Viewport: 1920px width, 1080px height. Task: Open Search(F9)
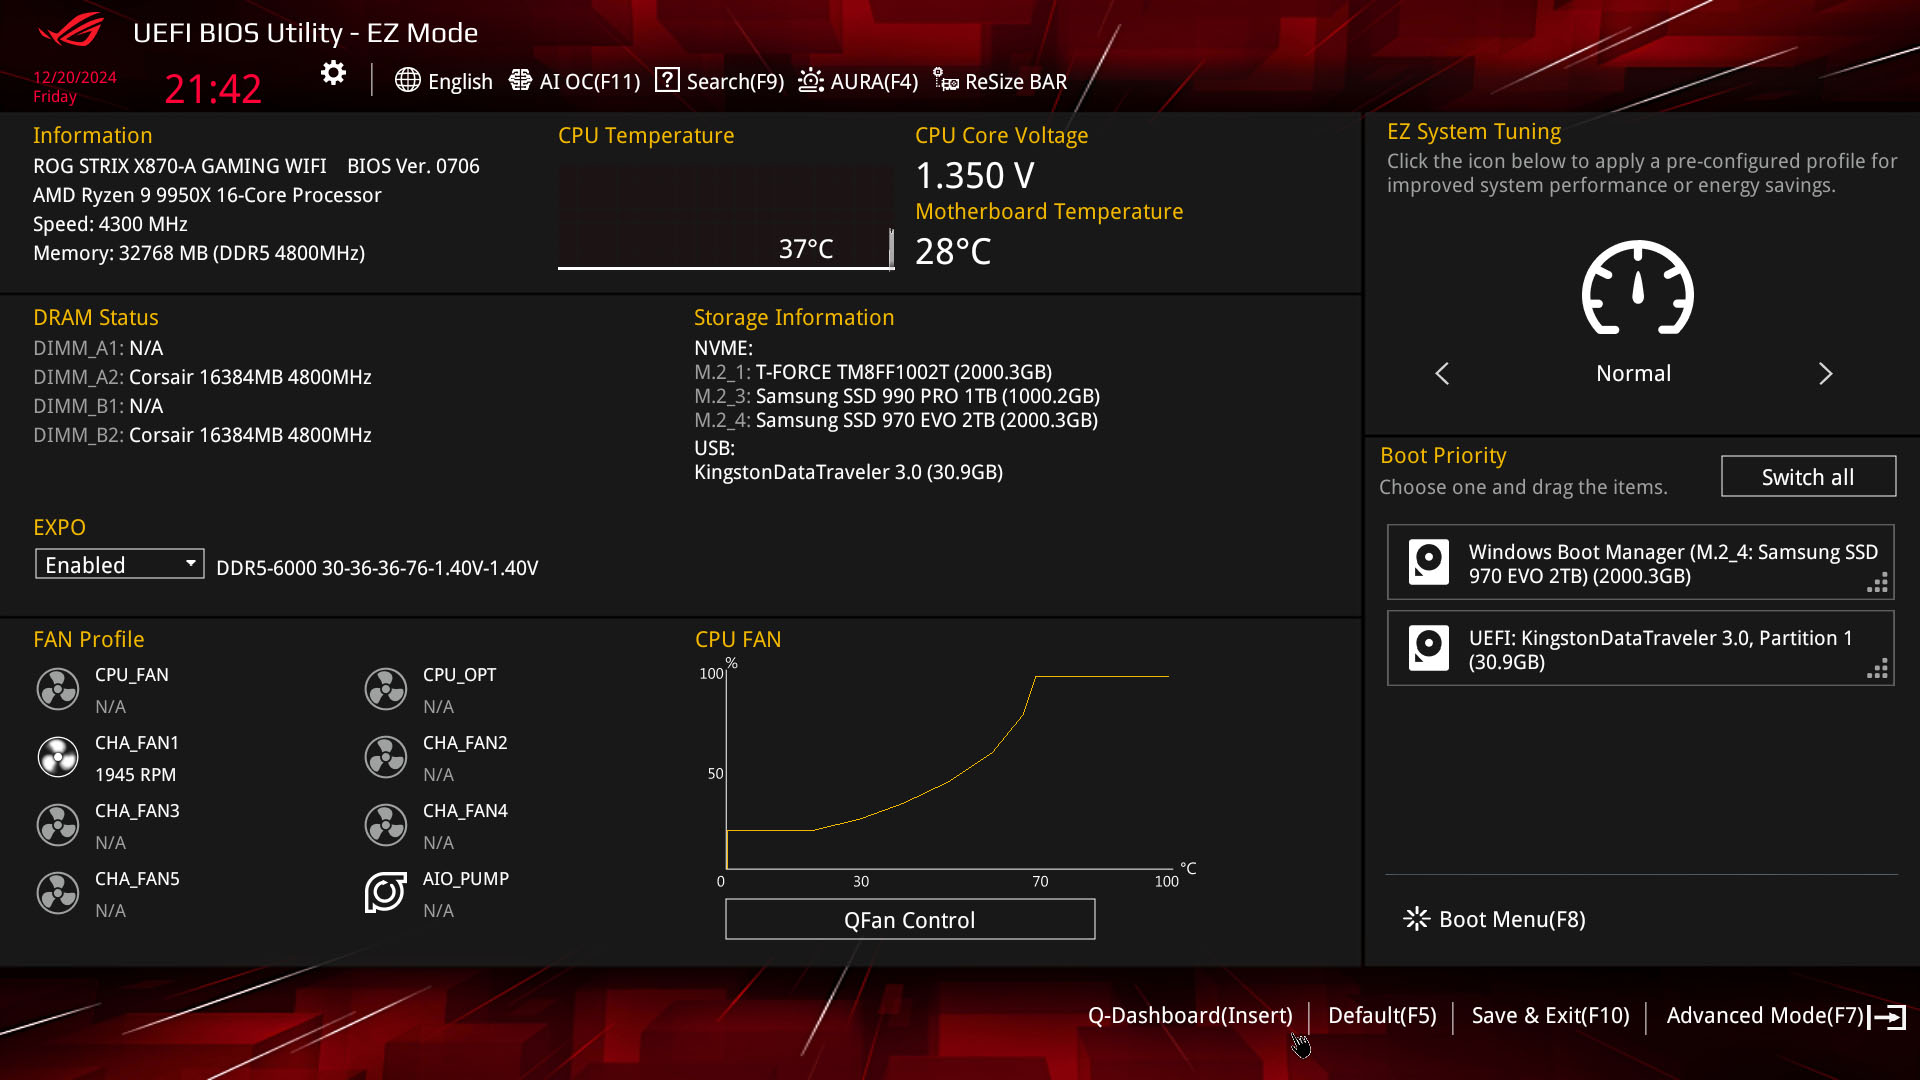735,81
